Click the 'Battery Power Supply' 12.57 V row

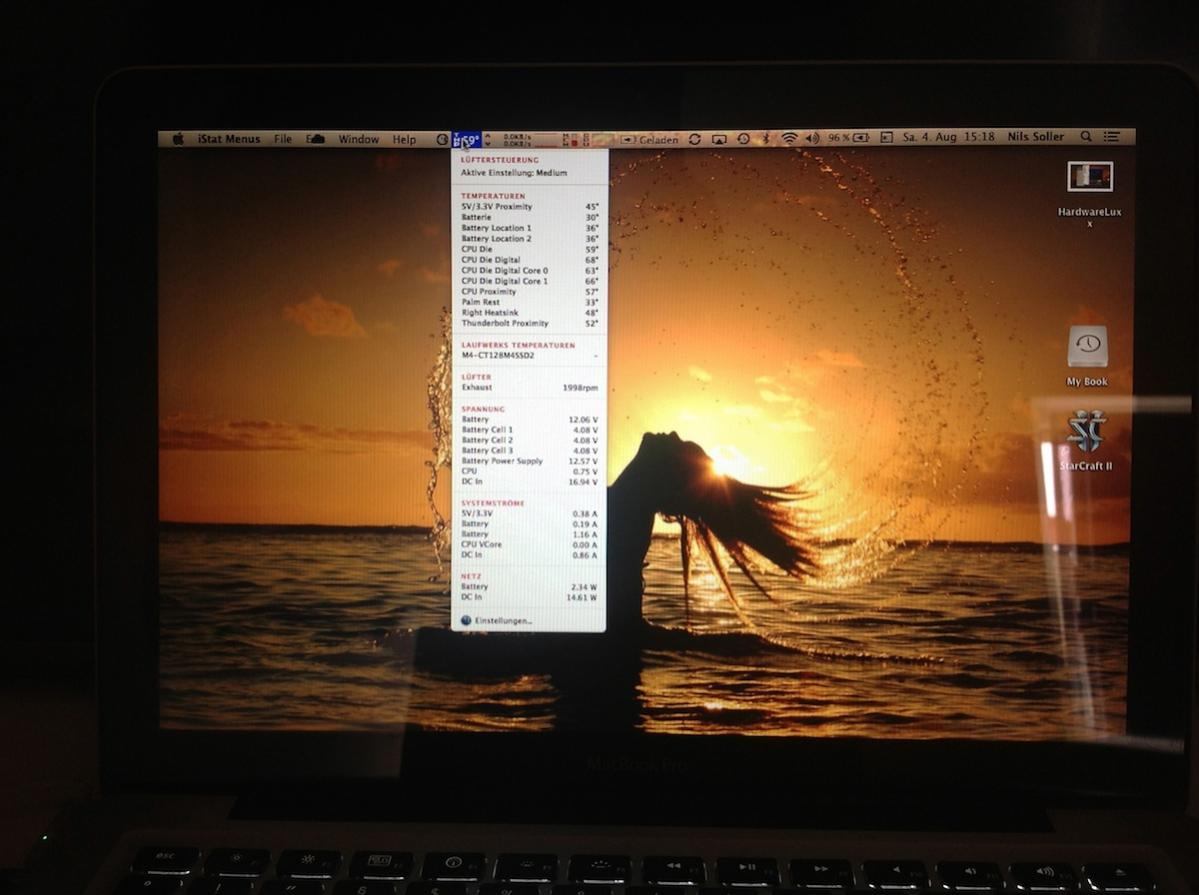[x=528, y=461]
